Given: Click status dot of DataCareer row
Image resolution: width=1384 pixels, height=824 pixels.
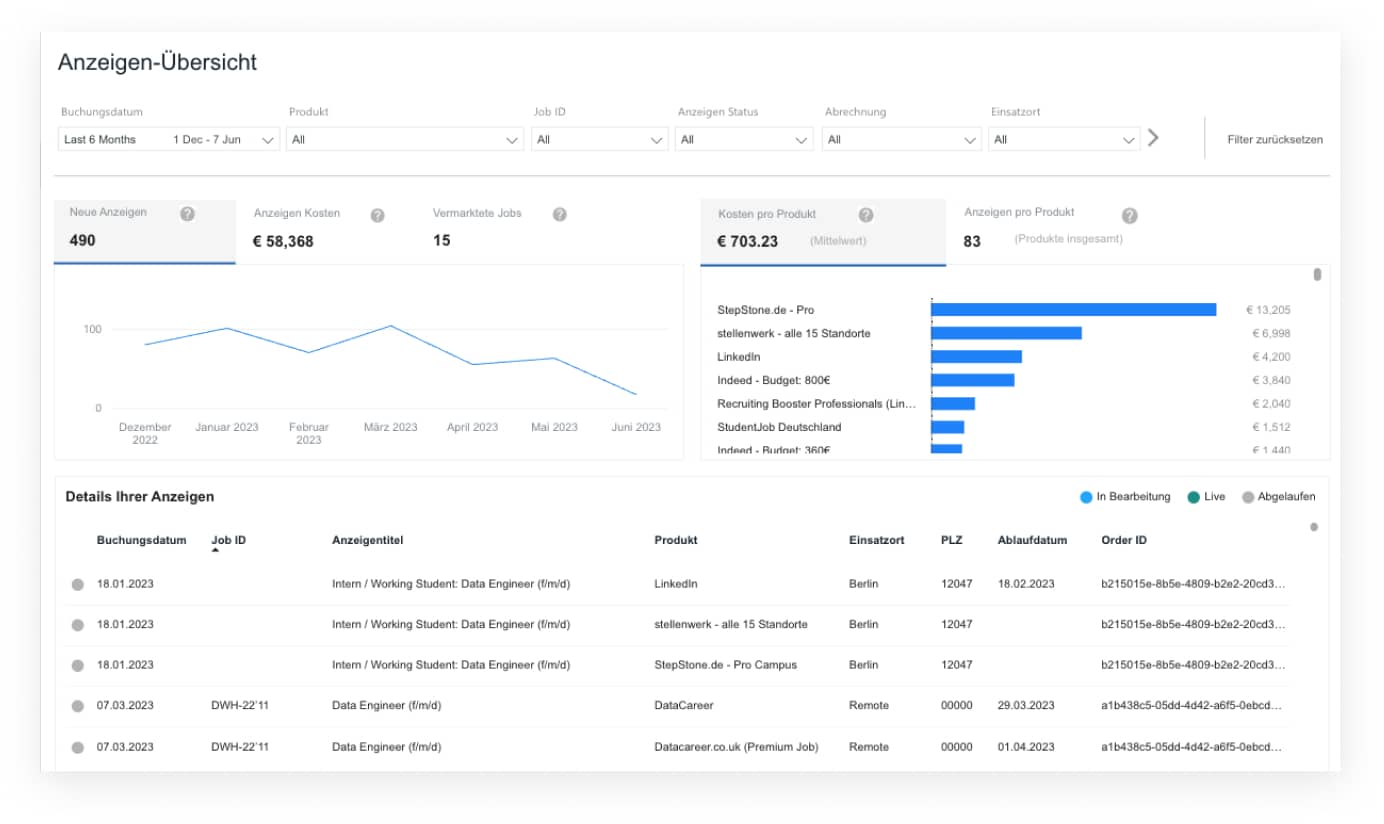Looking at the screenshot, I should [x=78, y=706].
